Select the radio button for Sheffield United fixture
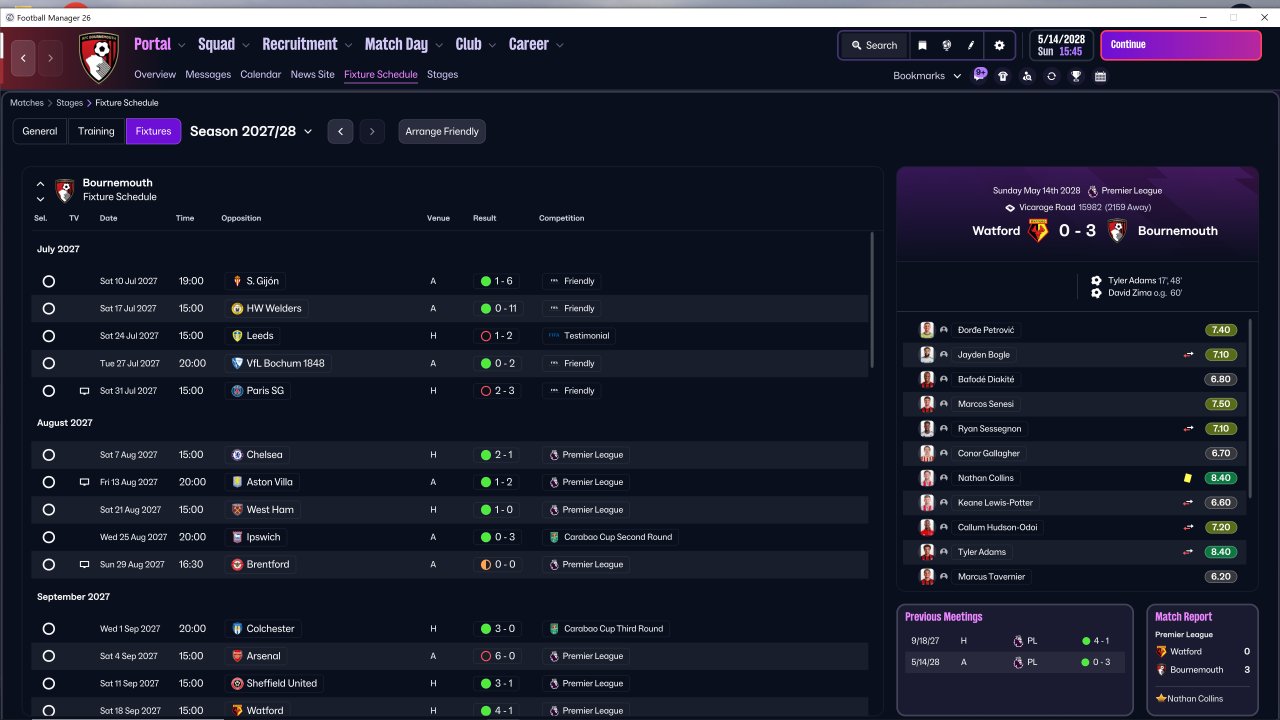The image size is (1280, 720). click(48, 684)
